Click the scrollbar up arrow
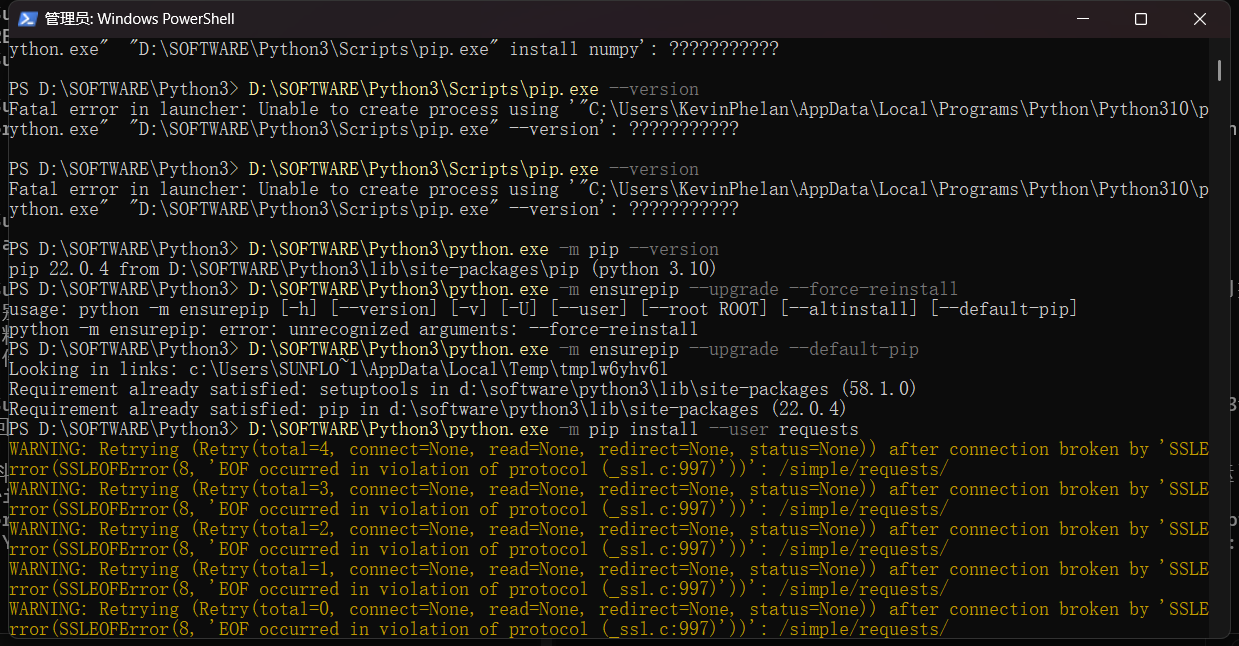 click(x=1219, y=43)
